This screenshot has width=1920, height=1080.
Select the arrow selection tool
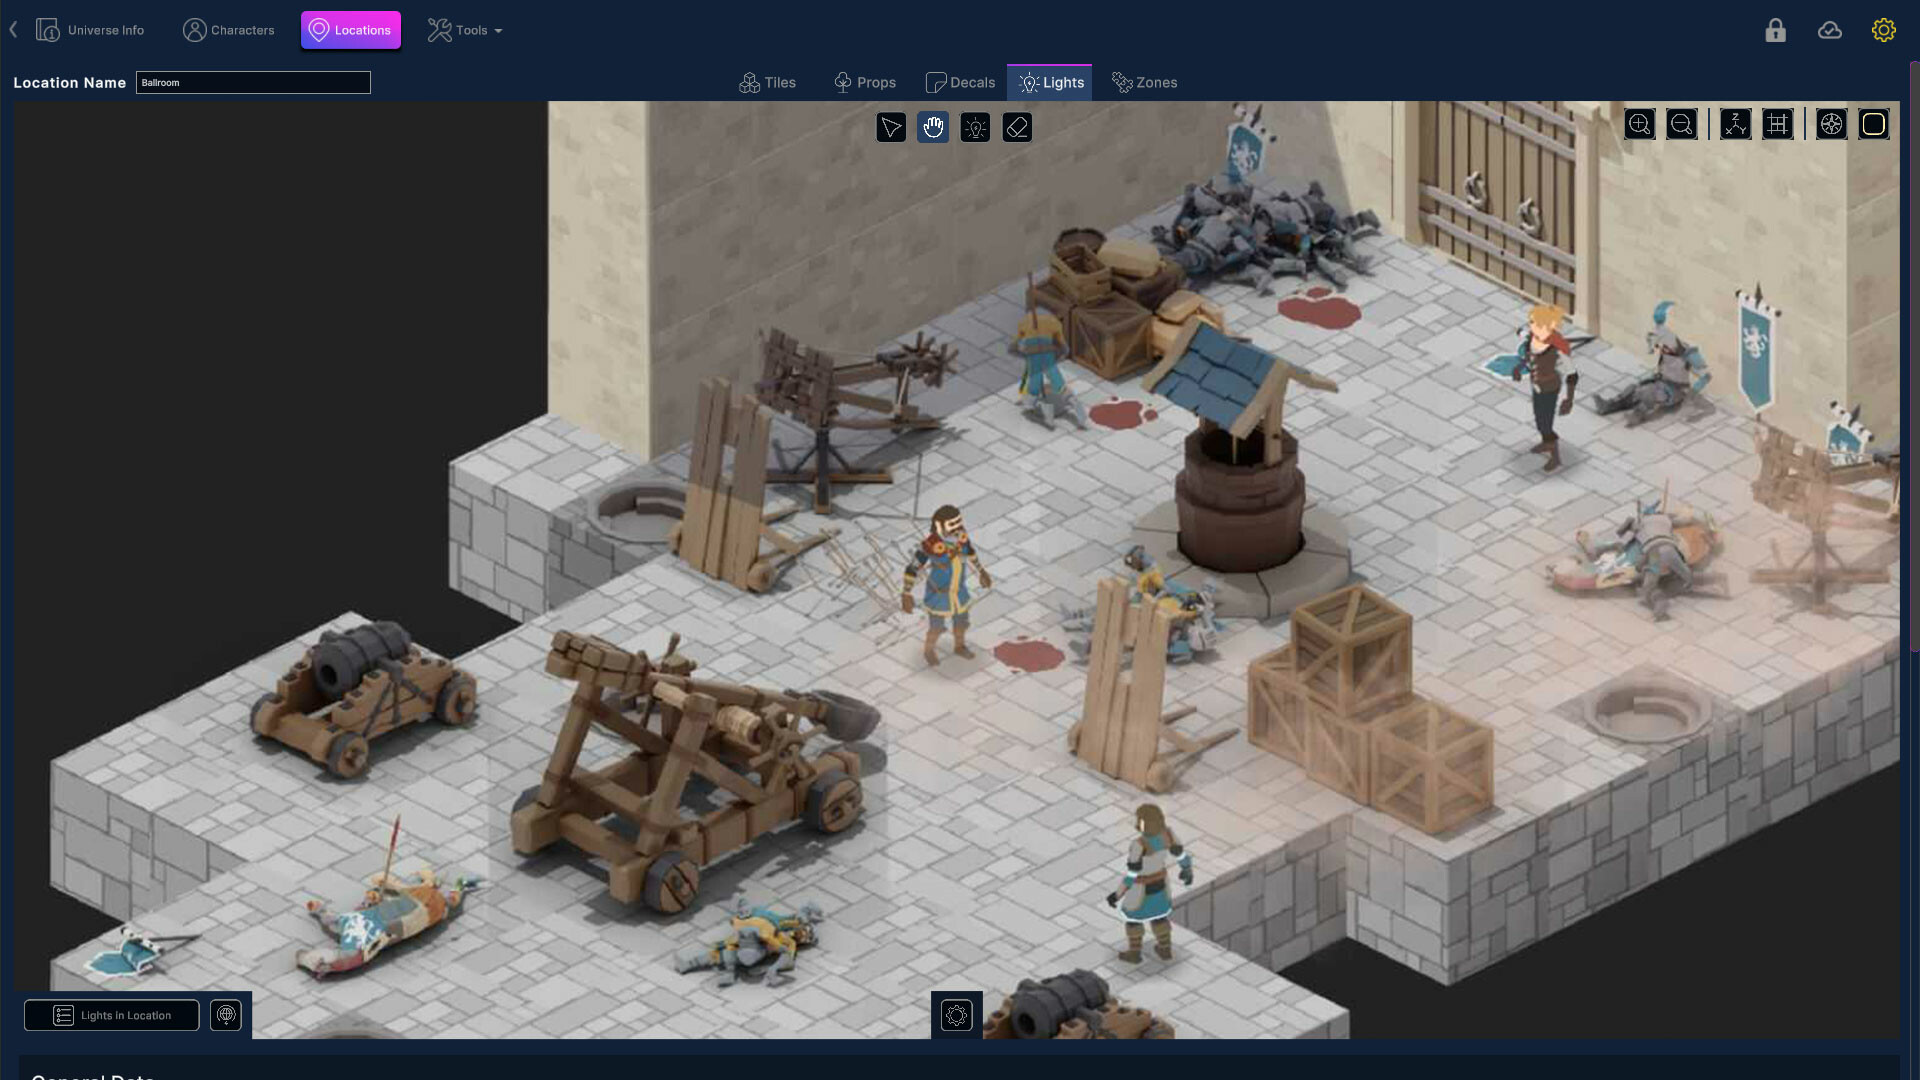[891, 127]
